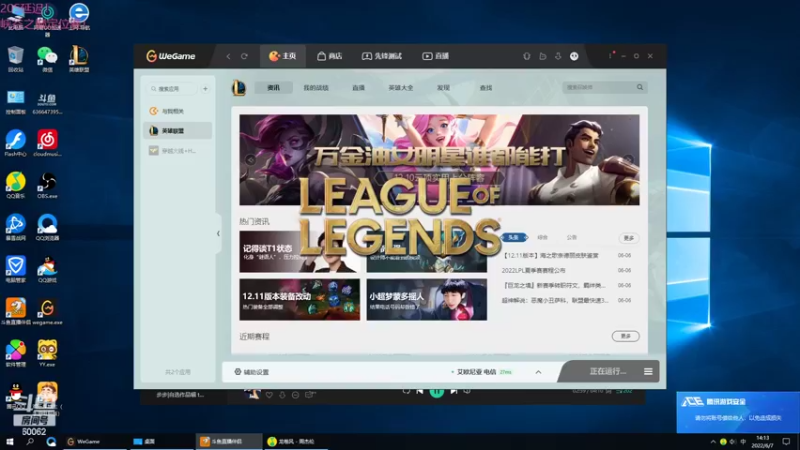Collapse the sidebar with the chevron handle
Viewport: 800px width, 450px height.
(218, 234)
